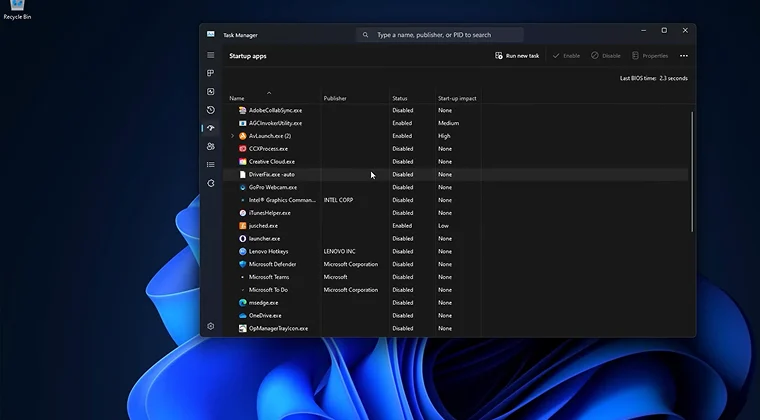
Task: Click the AGCInvokerUtility.exe icon
Action: (242, 123)
